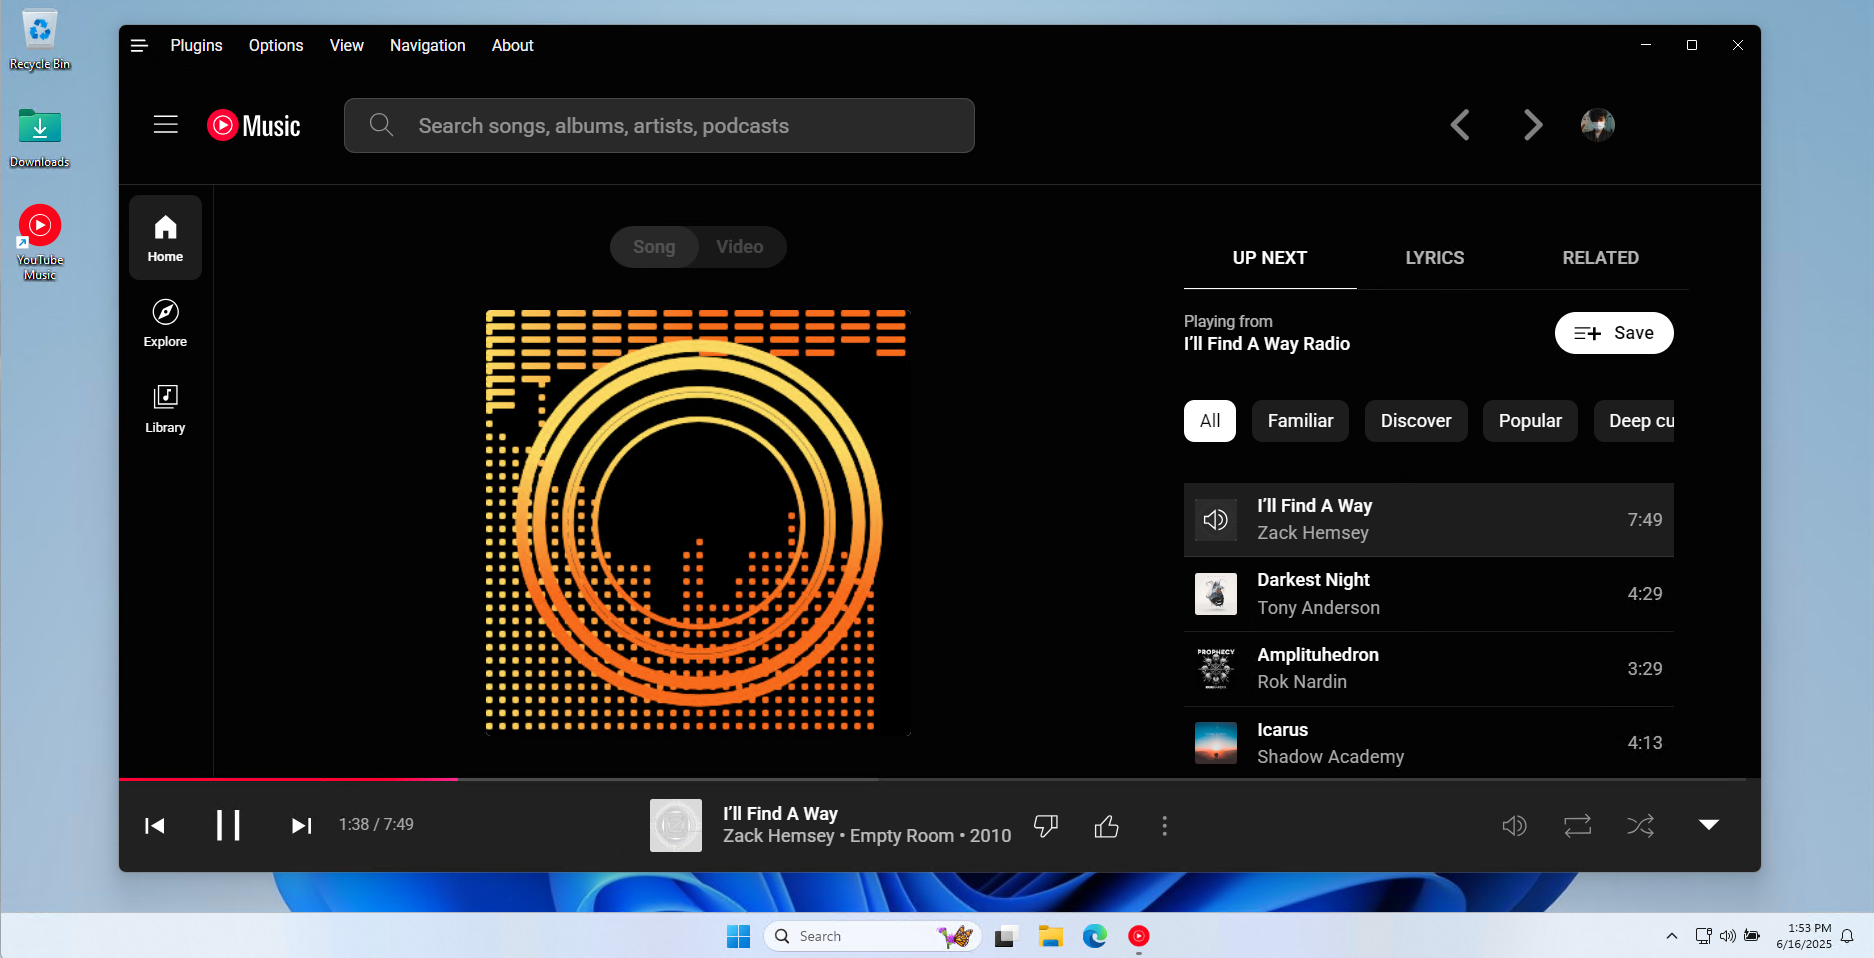This screenshot has width=1874, height=958.
Task: Open the three-dot song options menu
Action: click(1164, 826)
